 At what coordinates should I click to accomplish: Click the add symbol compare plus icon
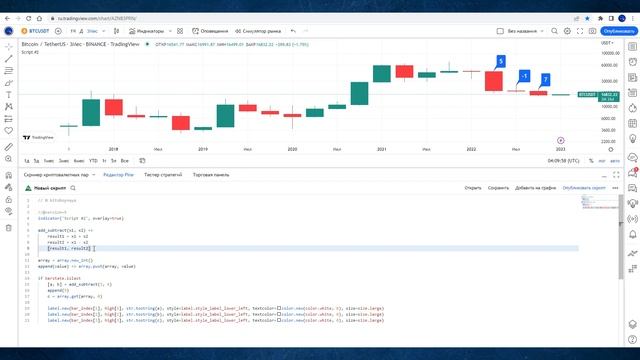coord(58,31)
